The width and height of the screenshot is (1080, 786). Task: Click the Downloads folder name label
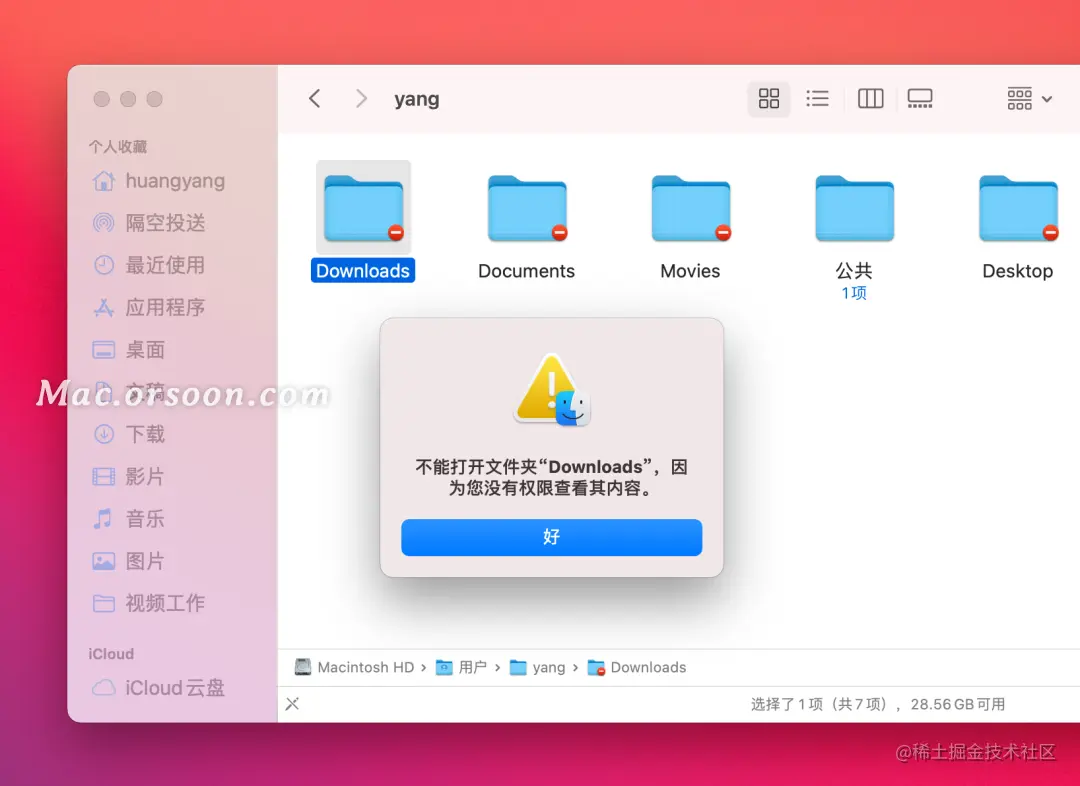(x=363, y=271)
